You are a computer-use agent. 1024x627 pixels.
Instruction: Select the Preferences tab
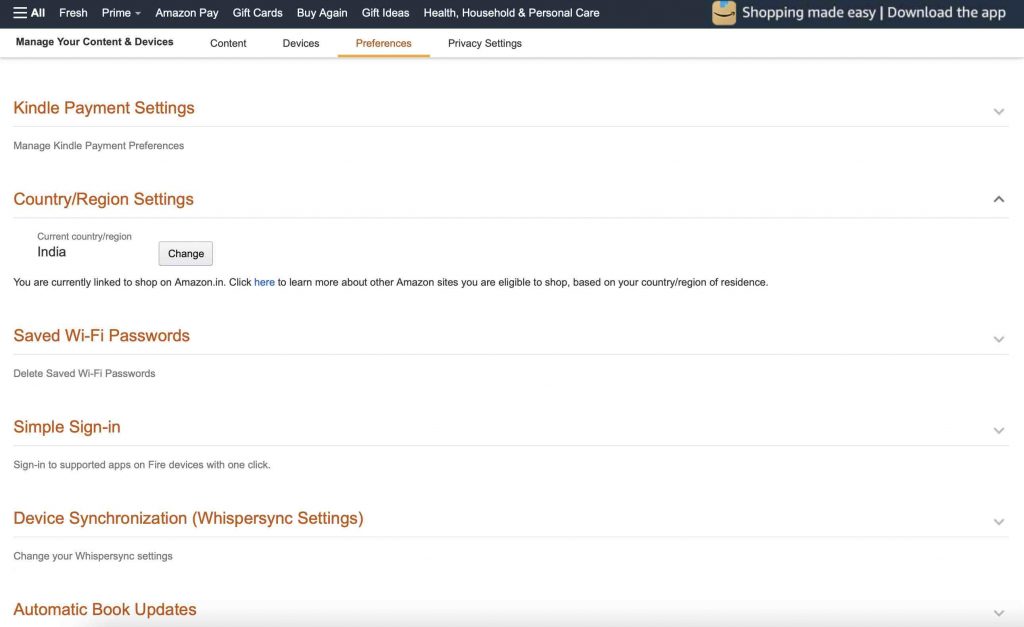(383, 43)
